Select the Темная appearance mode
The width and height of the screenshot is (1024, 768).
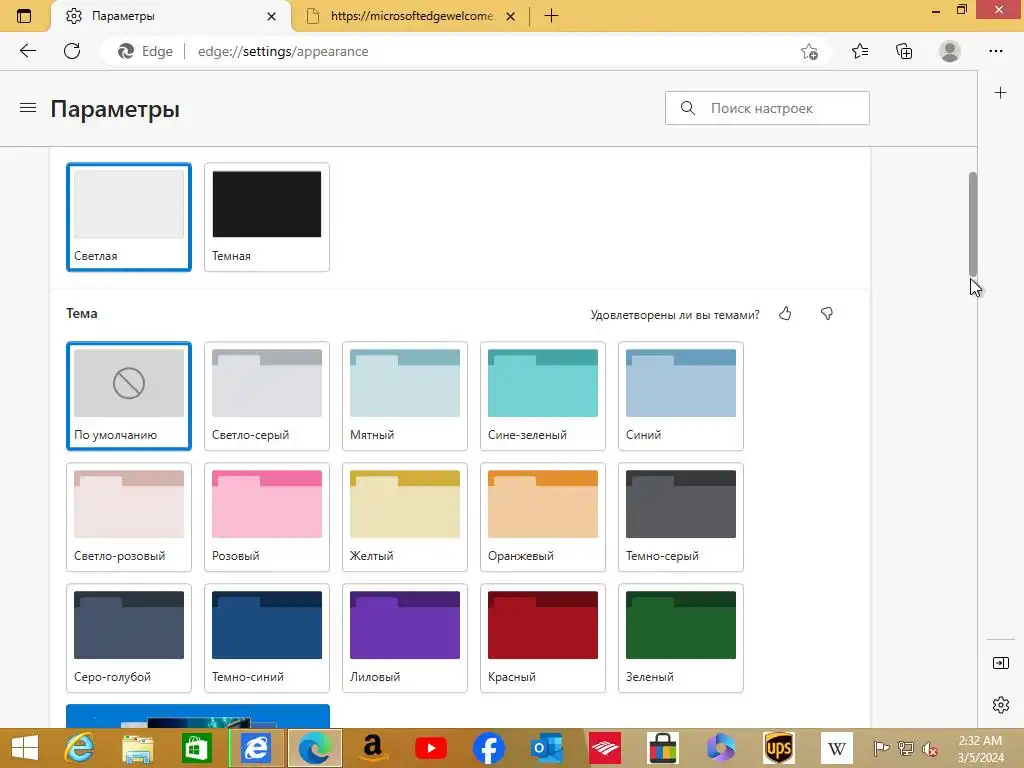coord(266,217)
